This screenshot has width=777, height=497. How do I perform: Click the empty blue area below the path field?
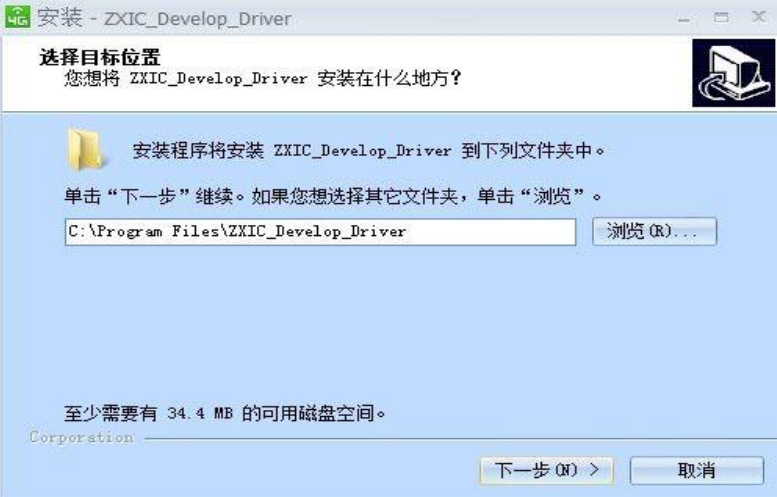pyautogui.click(x=387, y=322)
